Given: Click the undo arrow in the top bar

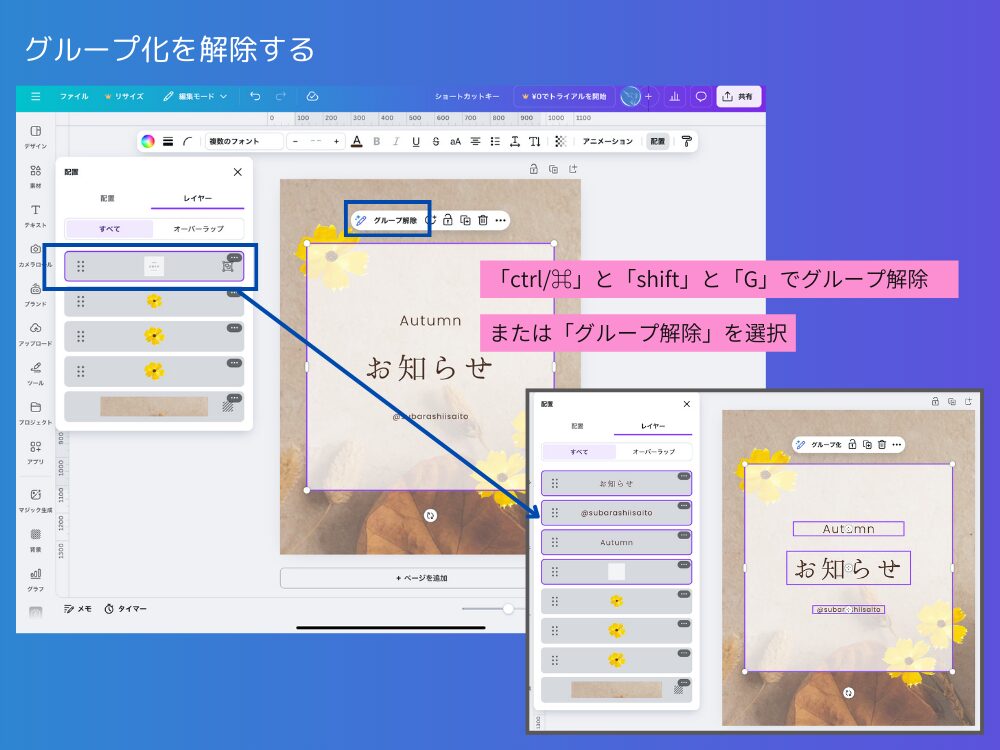Looking at the screenshot, I should pyautogui.click(x=258, y=96).
